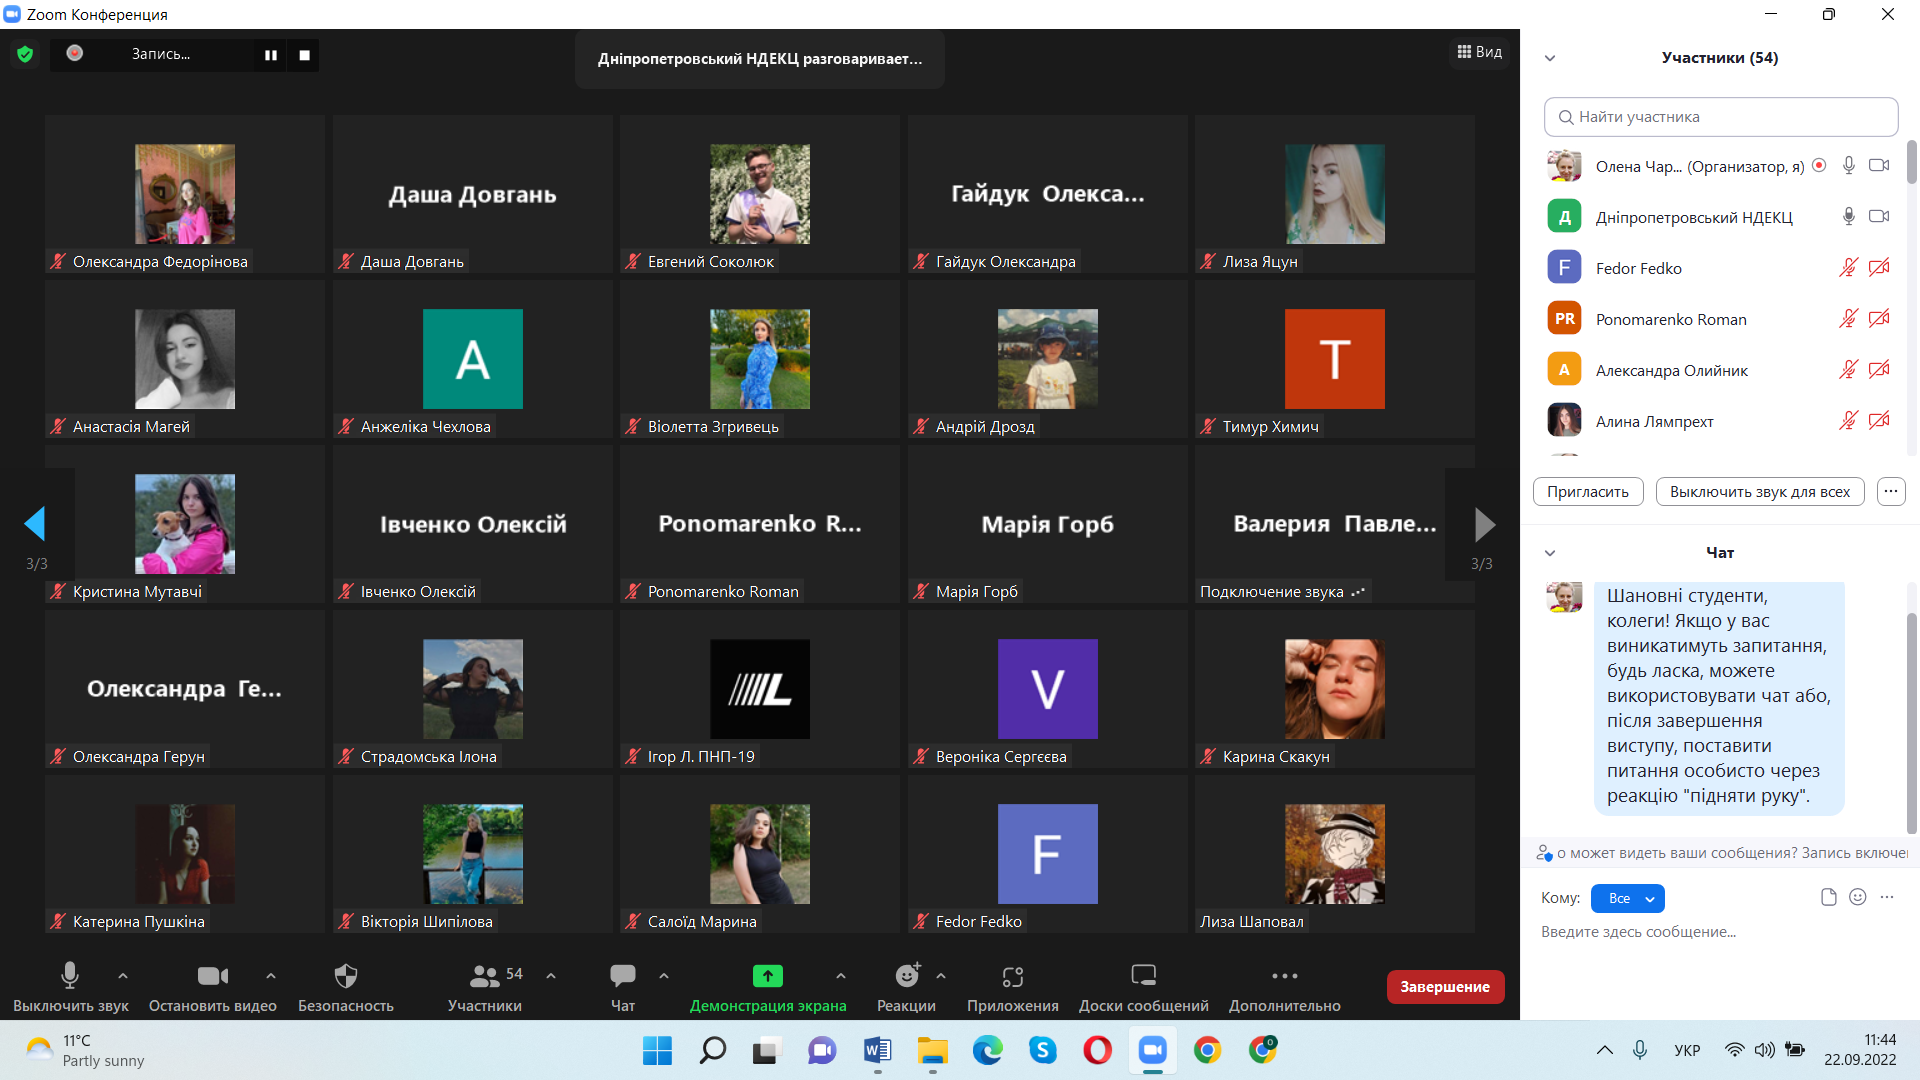Click Евгений Соколюк video thumbnail
Screen dimensions: 1920x1080
pos(760,194)
